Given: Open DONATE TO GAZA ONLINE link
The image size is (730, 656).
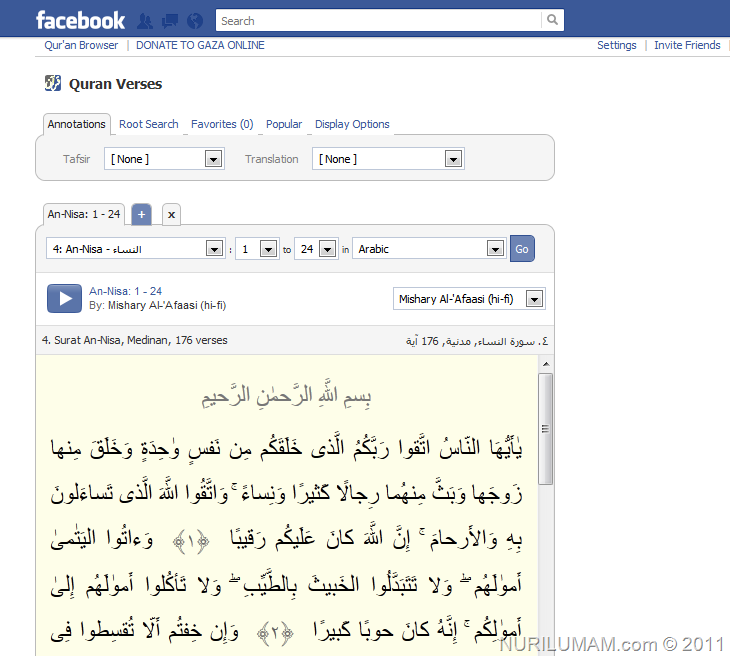Looking at the screenshot, I should [x=200, y=45].
